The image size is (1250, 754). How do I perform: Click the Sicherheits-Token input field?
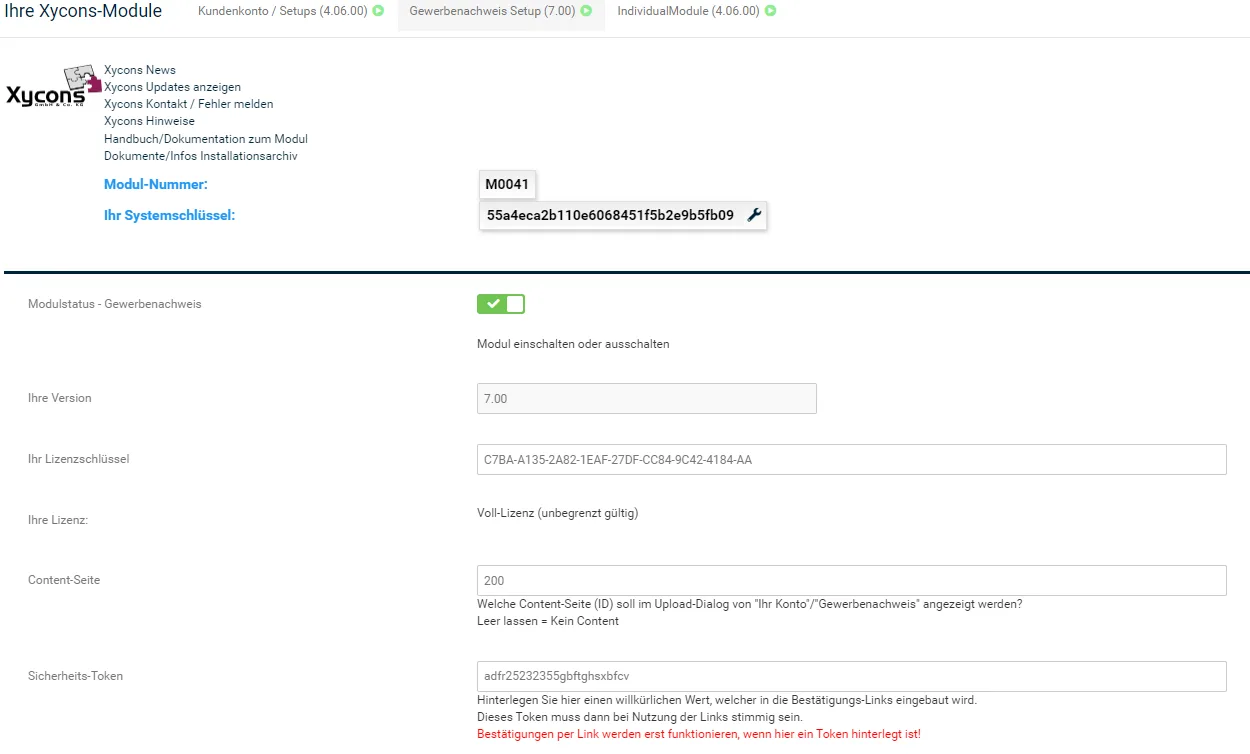(852, 676)
